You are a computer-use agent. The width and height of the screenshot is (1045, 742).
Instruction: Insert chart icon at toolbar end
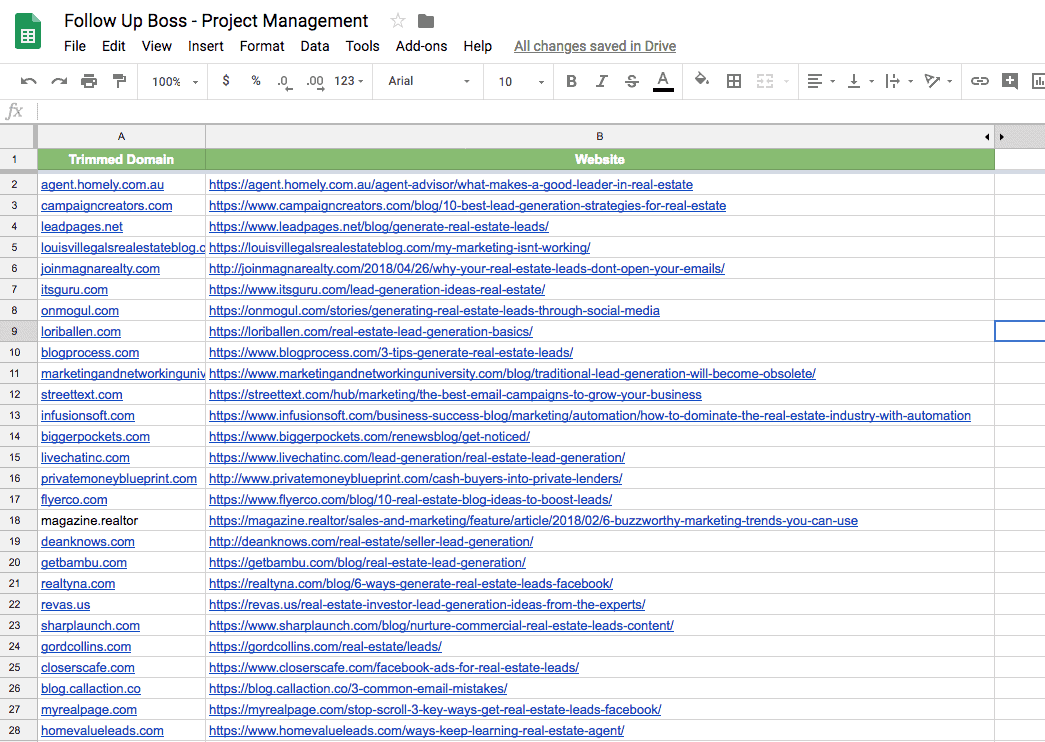[1038, 81]
